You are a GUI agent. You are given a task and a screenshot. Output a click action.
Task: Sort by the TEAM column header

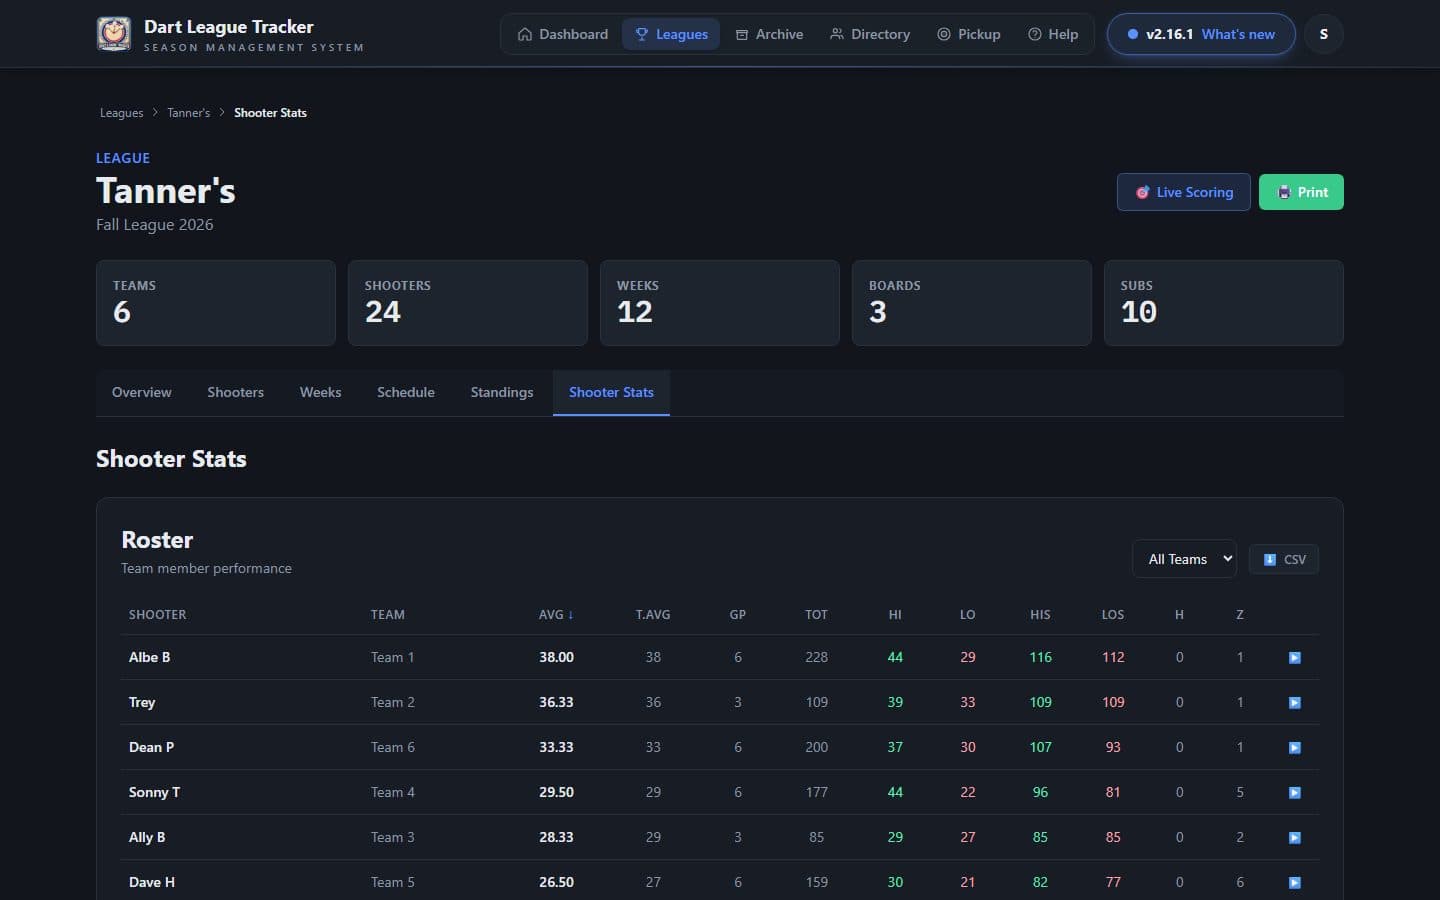coord(388,615)
